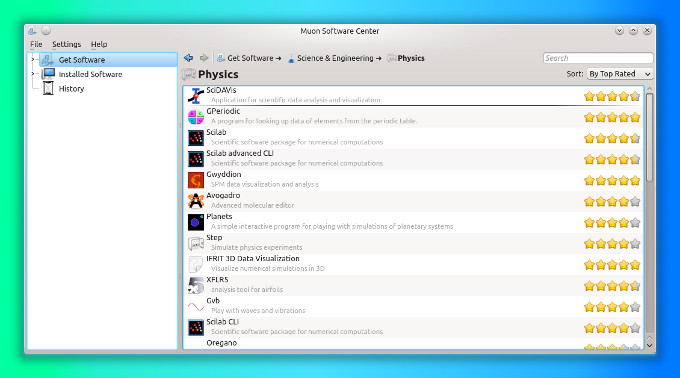The height and width of the screenshot is (378, 680).
Task: Open the Sort By Top Rated dropdown
Action: tap(620, 74)
